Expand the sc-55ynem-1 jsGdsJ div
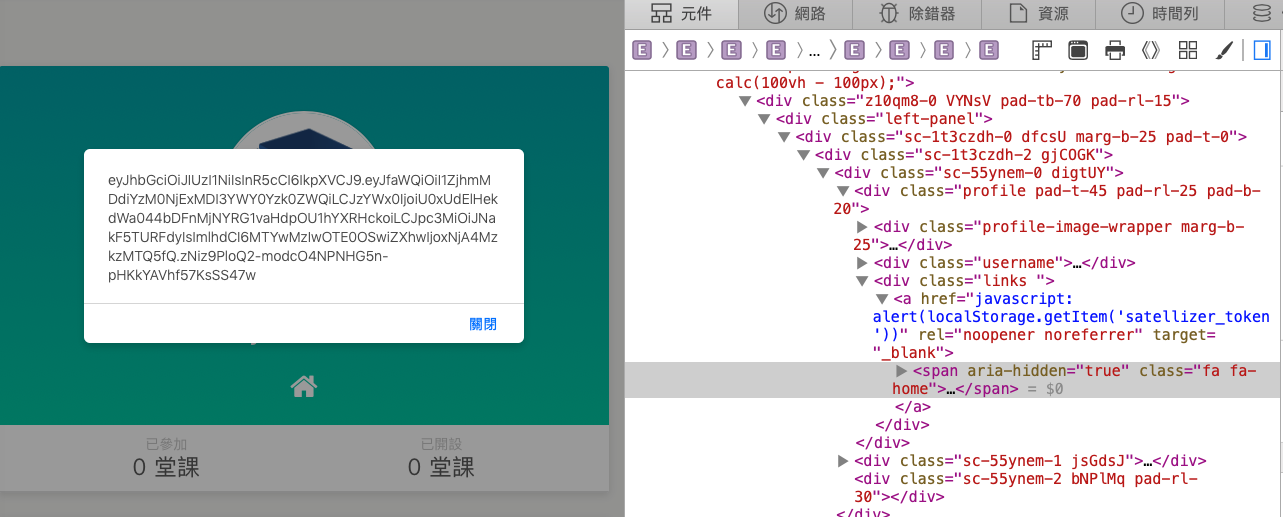This screenshot has height=517, width=1283. pos(842,461)
